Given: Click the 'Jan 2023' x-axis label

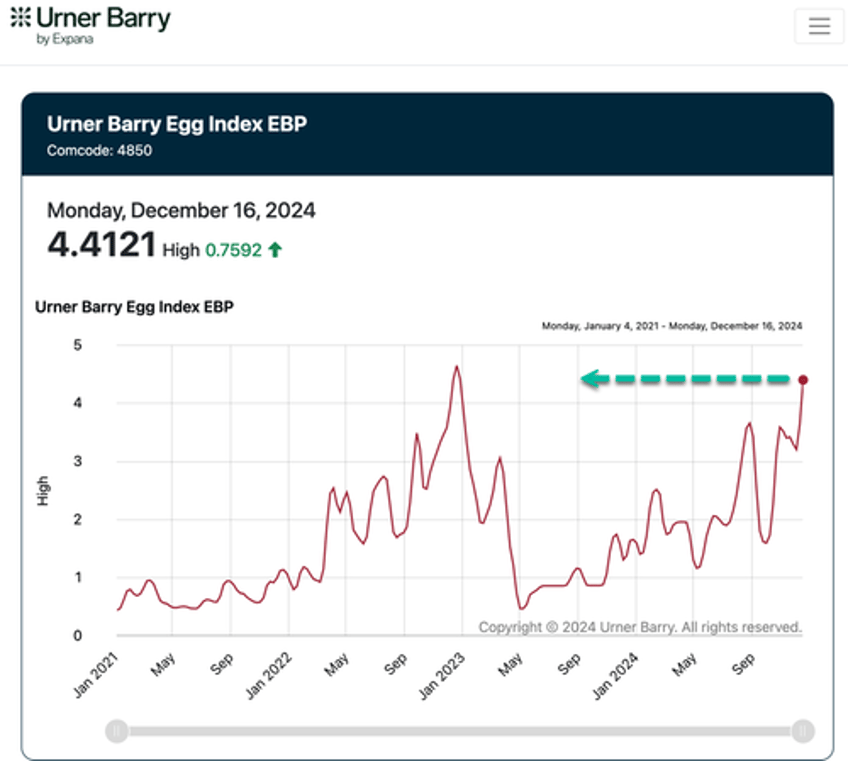Looking at the screenshot, I should pyautogui.click(x=442, y=675).
